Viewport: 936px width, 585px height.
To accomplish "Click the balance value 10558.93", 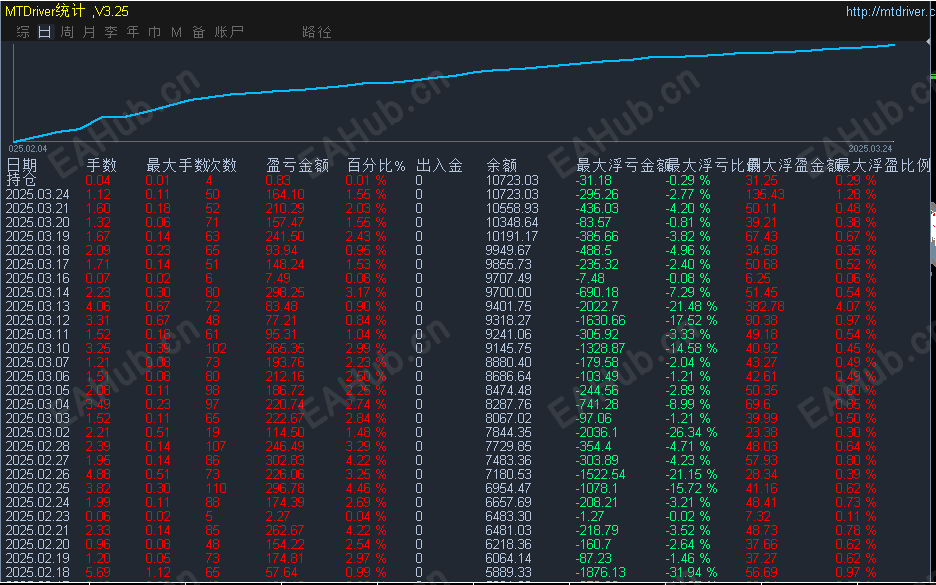I will [512, 208].
